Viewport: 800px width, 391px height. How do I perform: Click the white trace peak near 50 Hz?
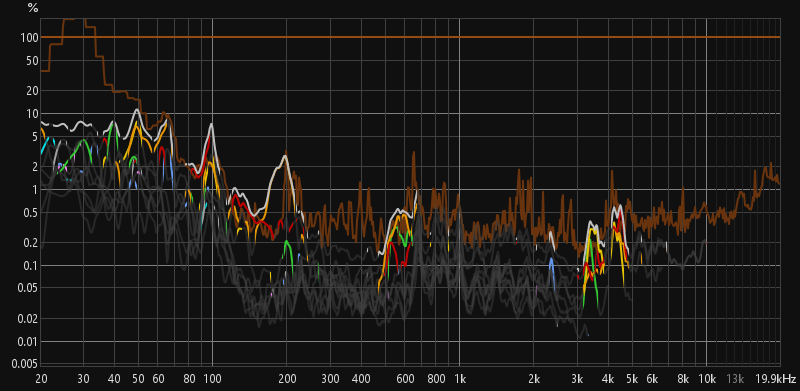click(137, 110)
